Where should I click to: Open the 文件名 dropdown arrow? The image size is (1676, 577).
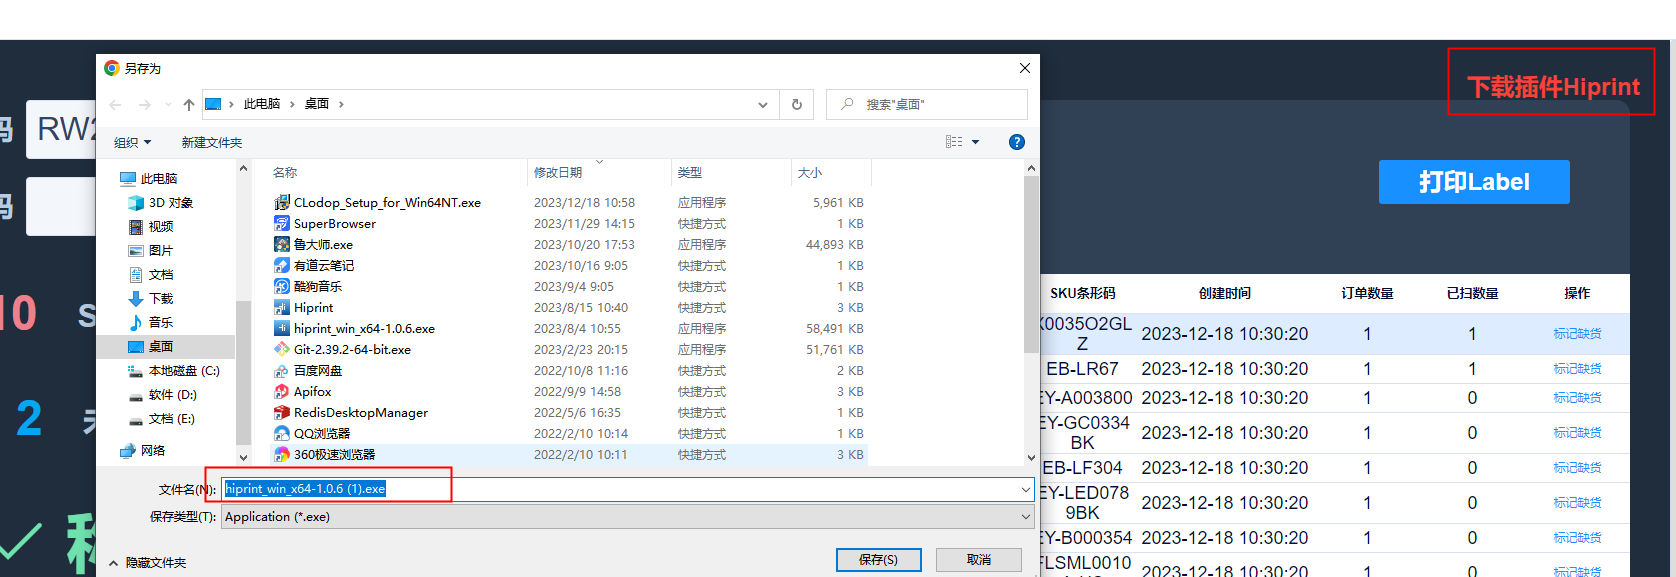click(1025, 489)
